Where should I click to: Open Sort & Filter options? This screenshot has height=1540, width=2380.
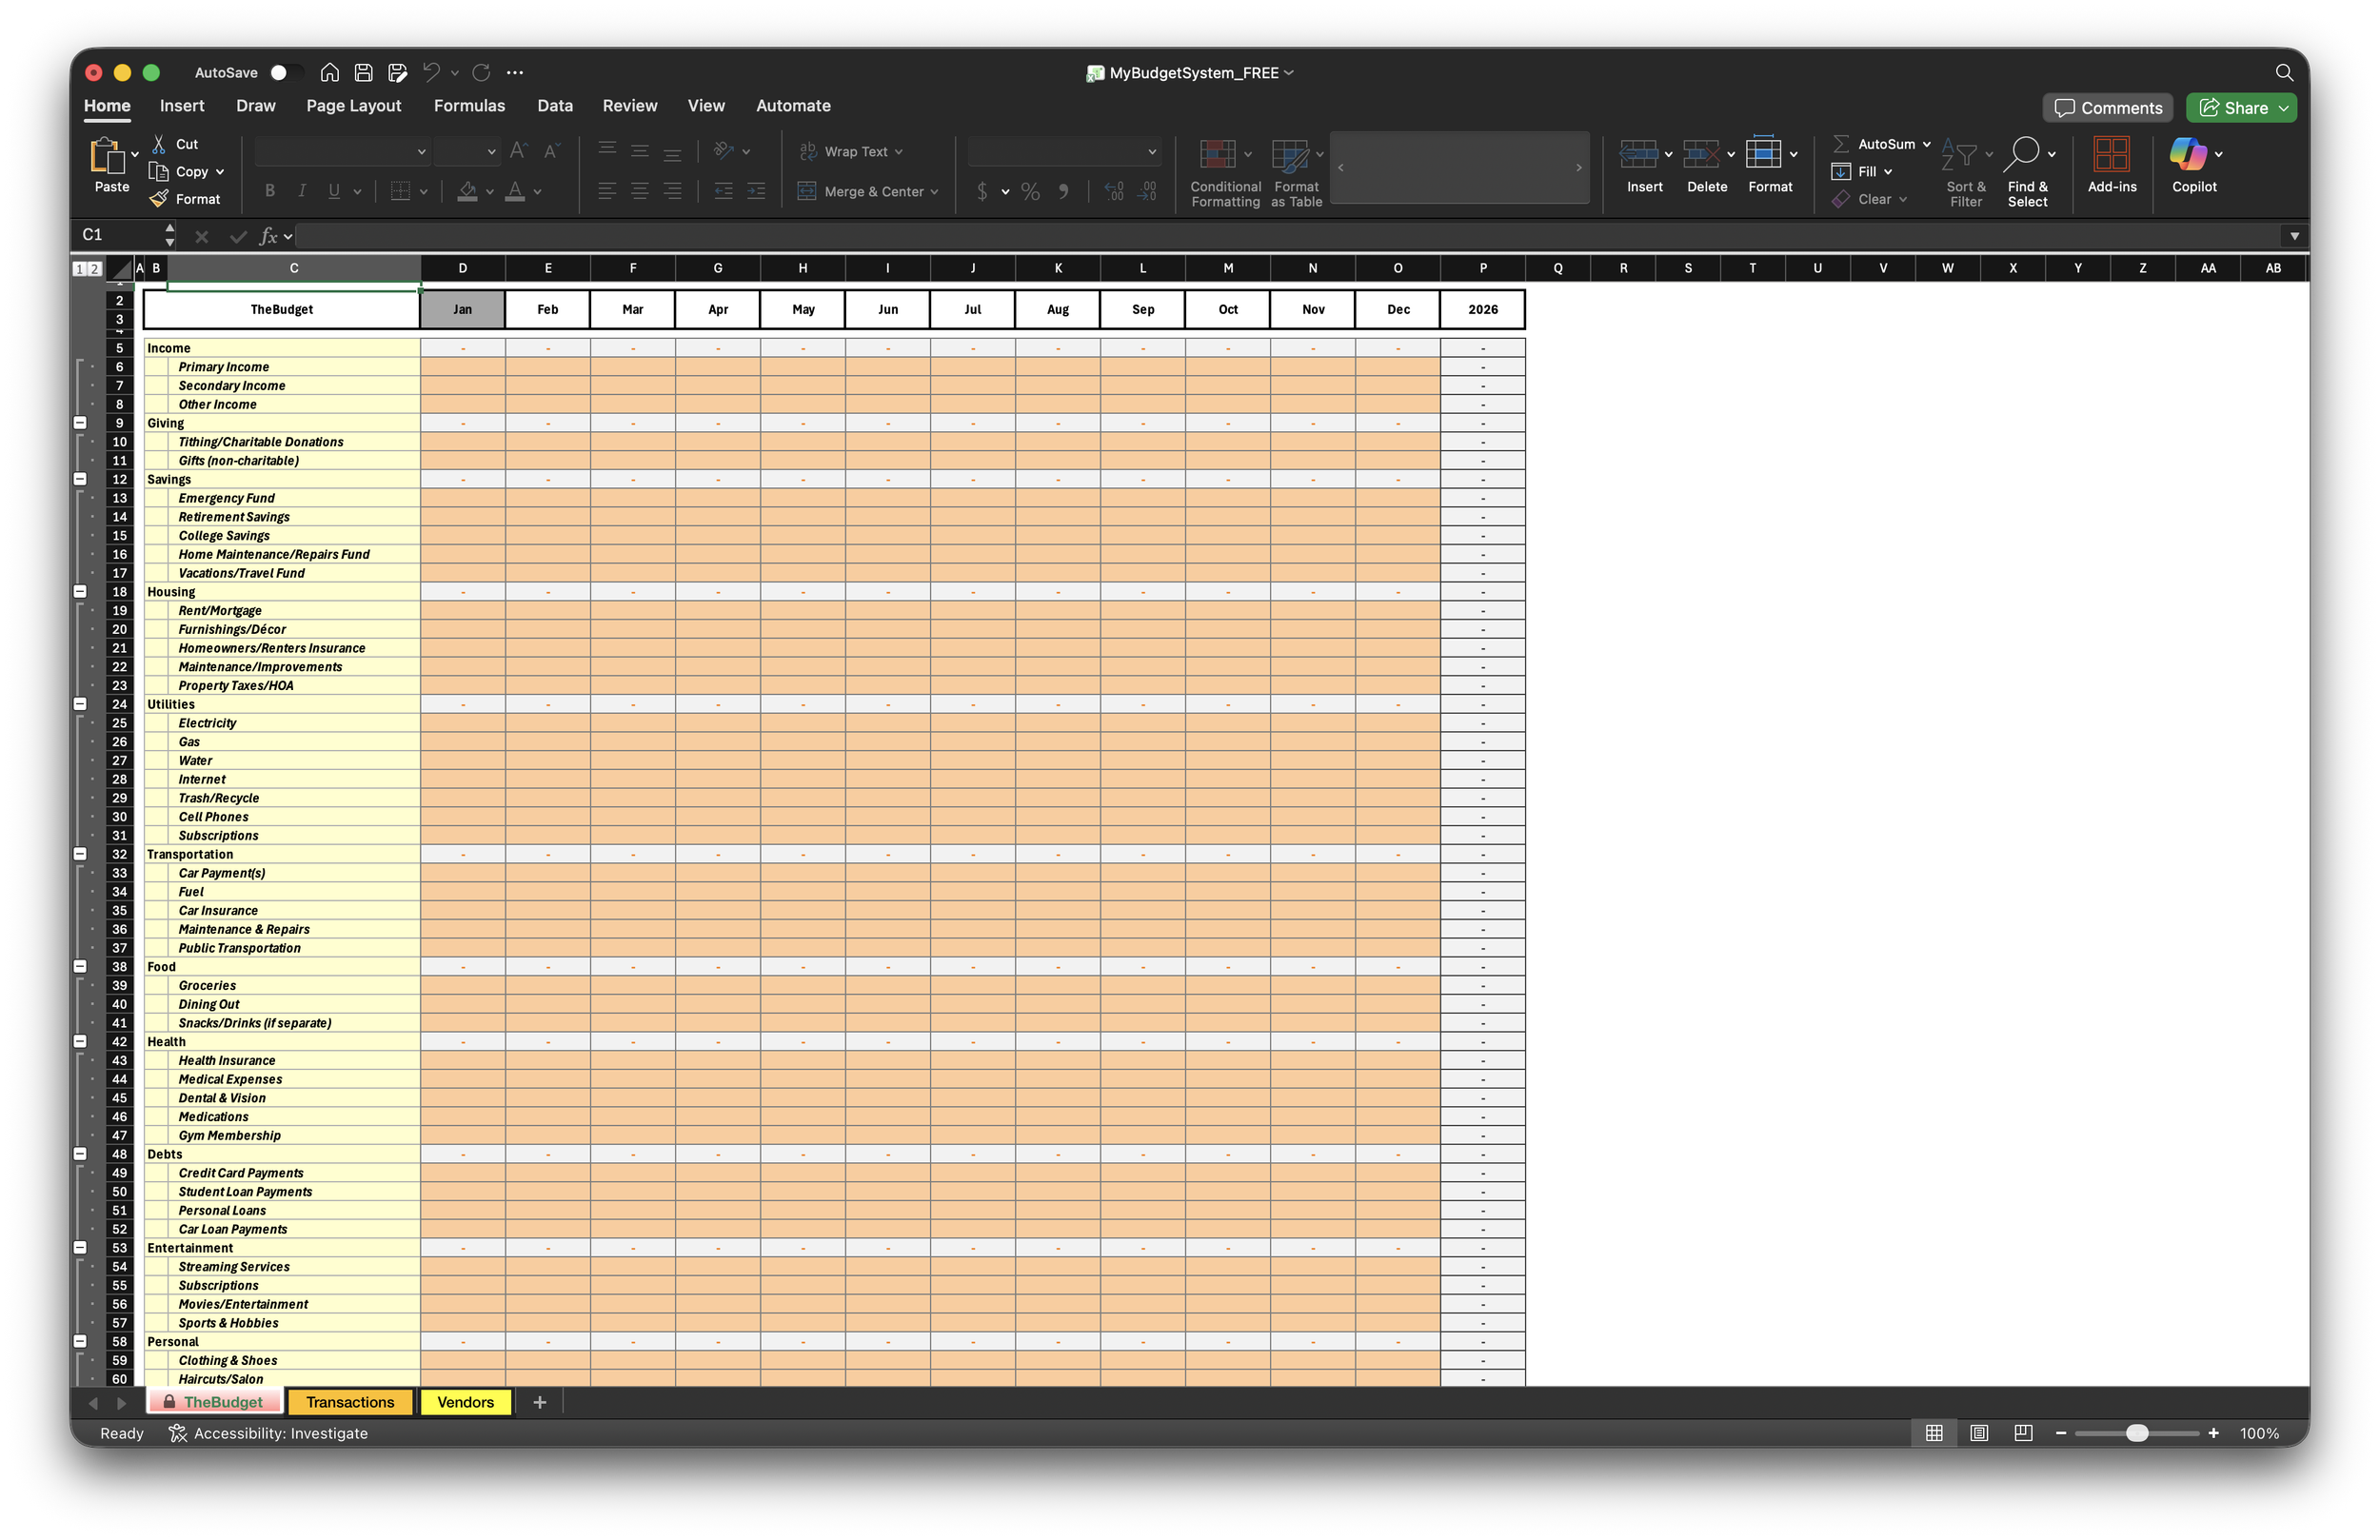tap(1964, 170)
